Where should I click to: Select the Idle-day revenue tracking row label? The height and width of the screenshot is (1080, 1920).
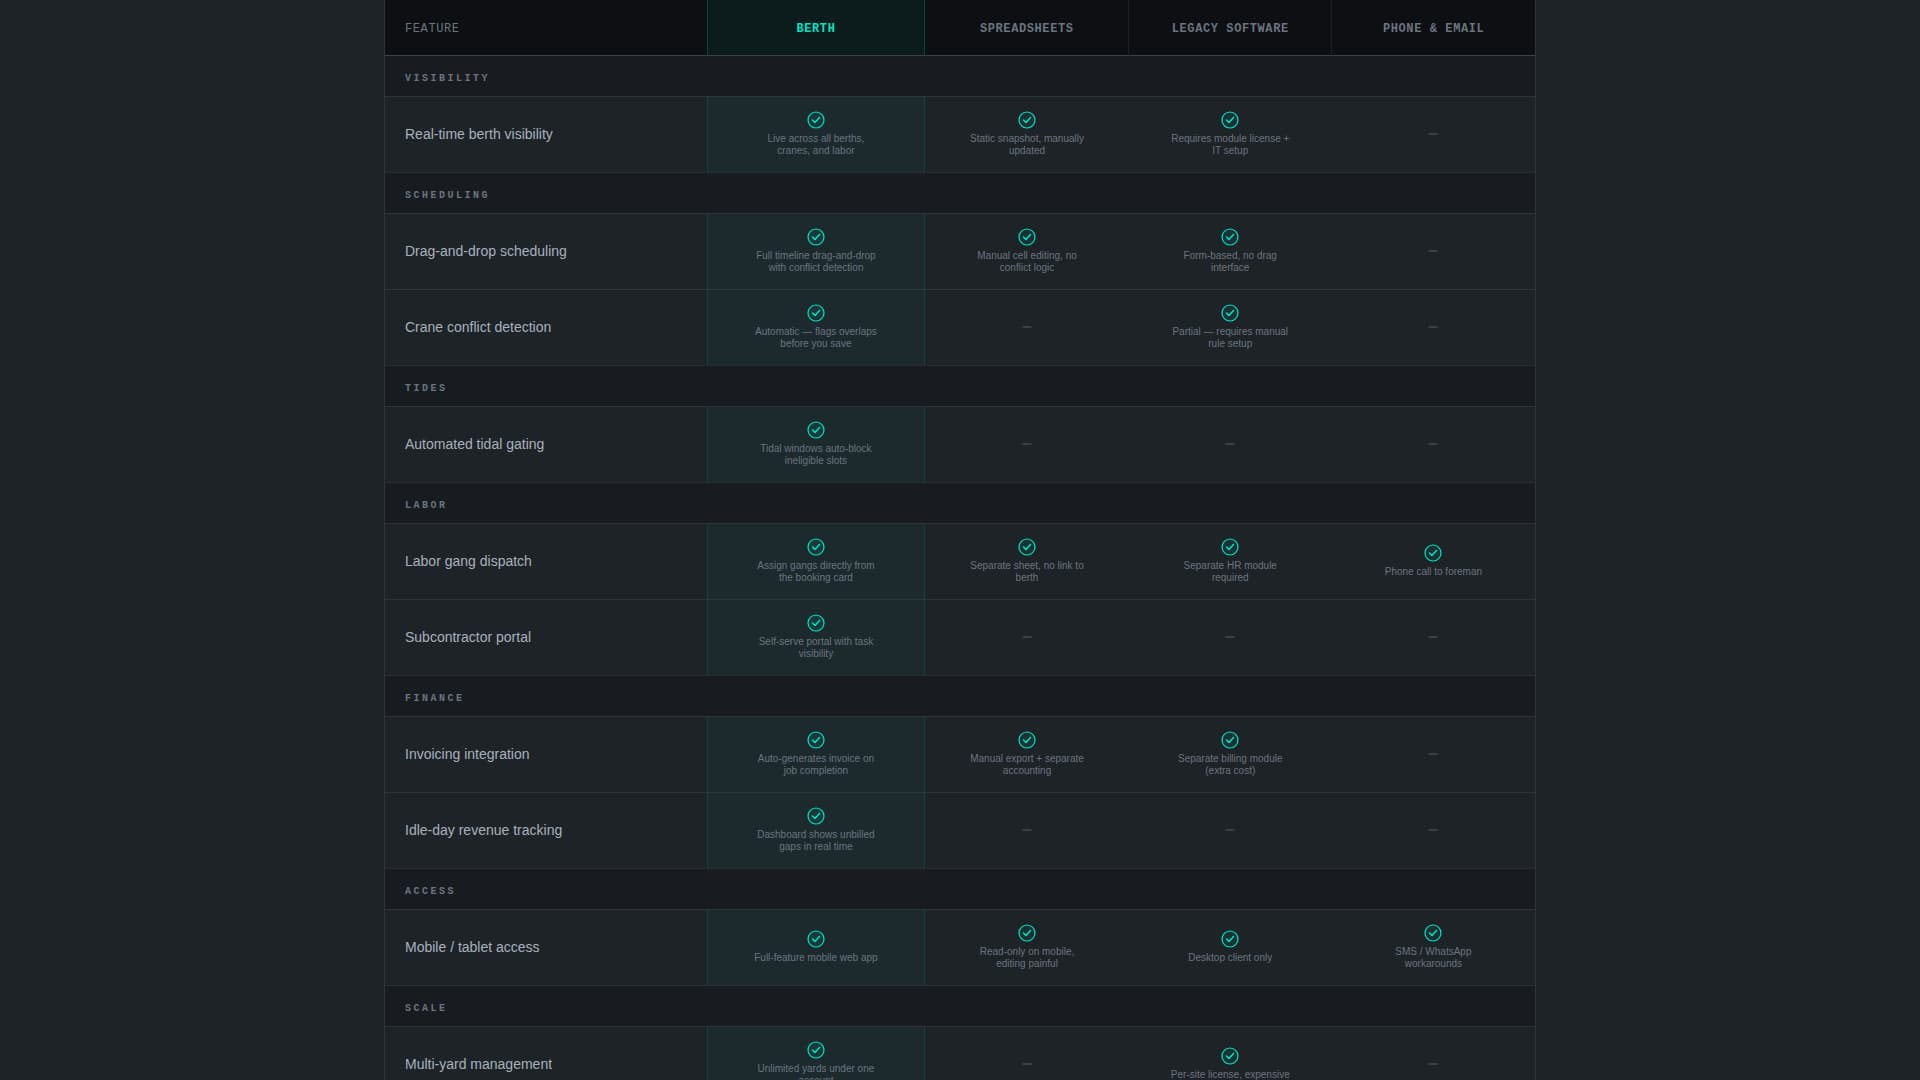click(x=484, y=830)
